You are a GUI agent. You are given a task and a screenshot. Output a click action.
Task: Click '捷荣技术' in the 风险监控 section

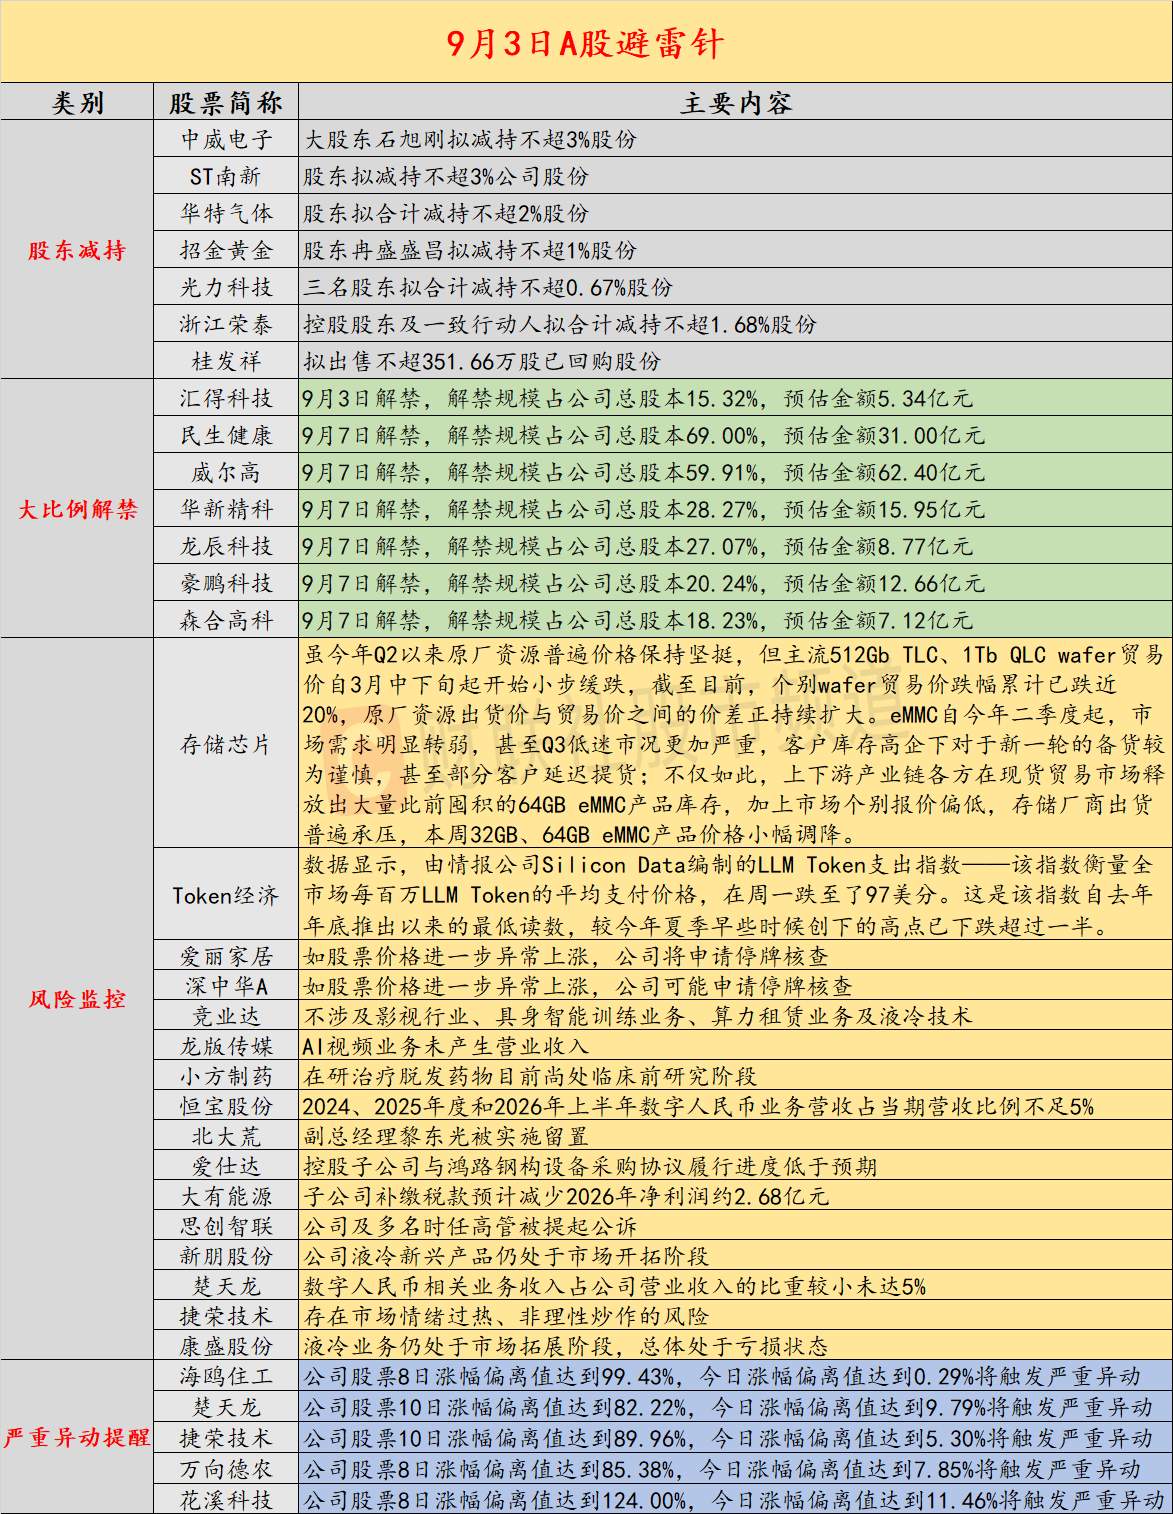click(226, 1317)
